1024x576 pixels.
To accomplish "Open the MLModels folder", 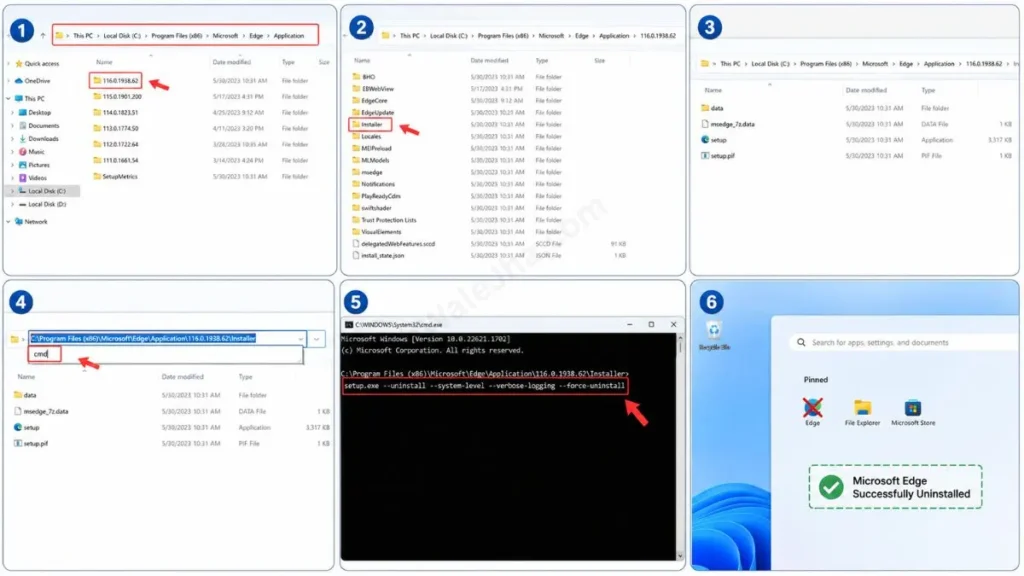I will [x=370, y=160].
